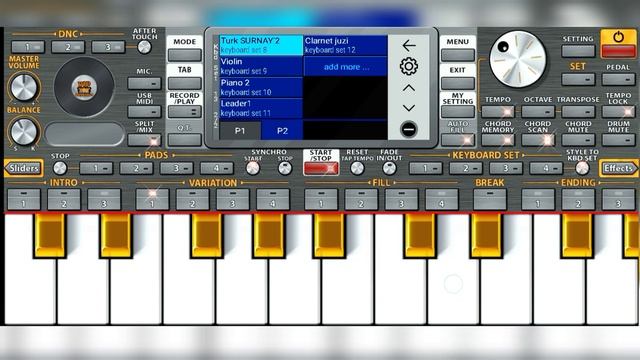
Task: Click the Synchro Start button
Action: tap(253, 168)
